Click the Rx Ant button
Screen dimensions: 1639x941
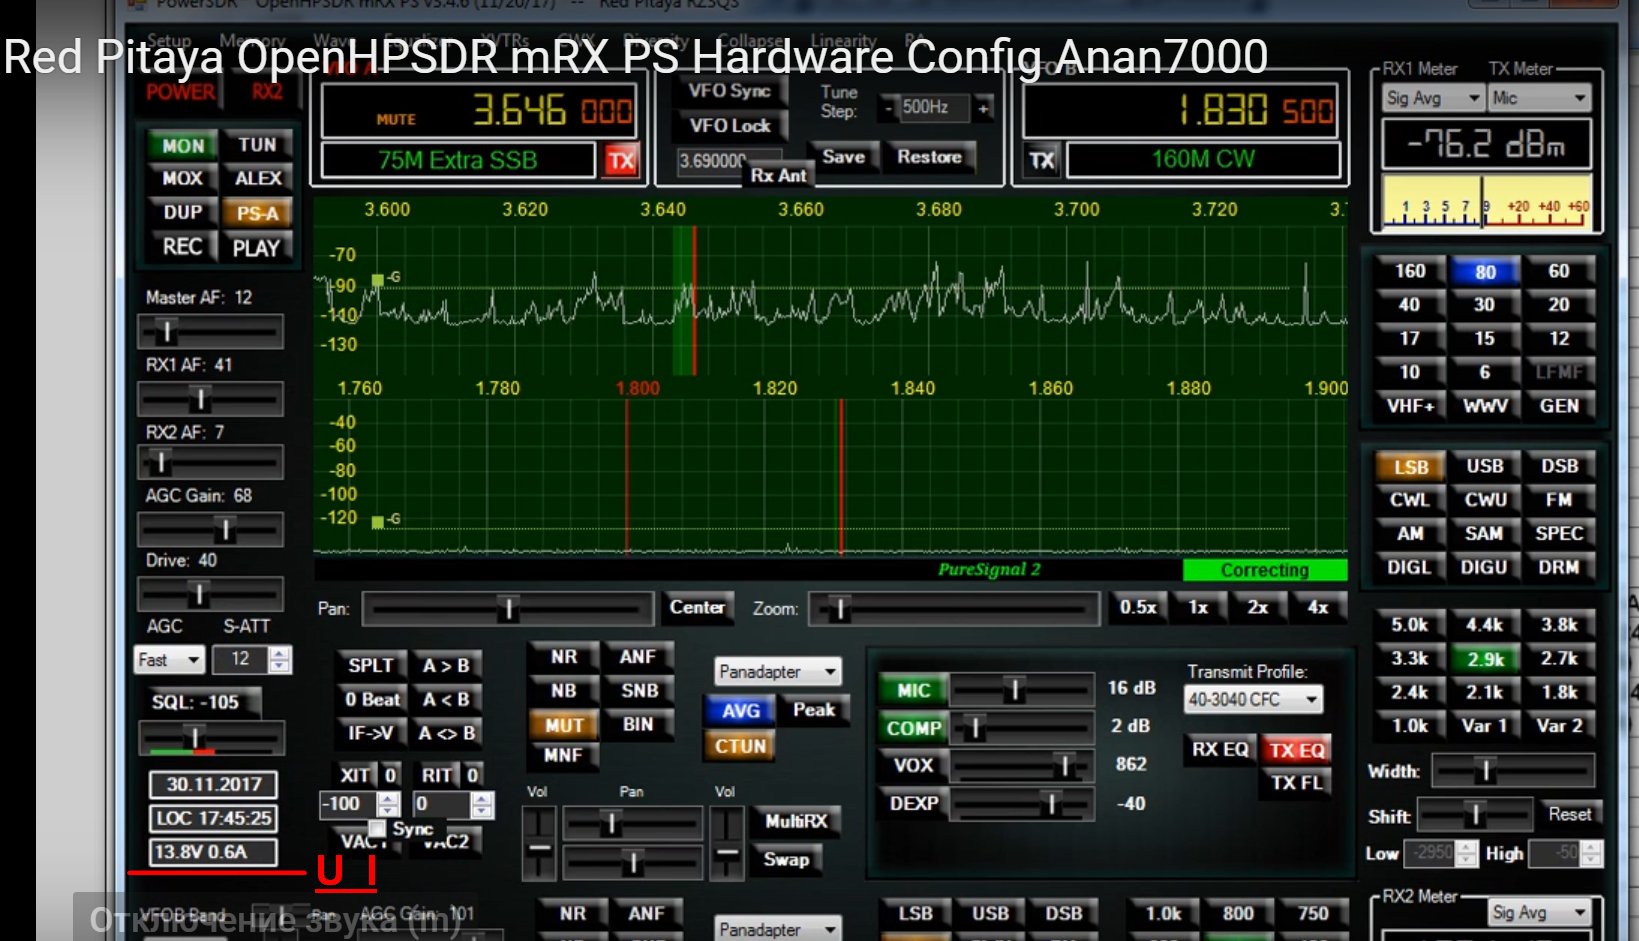778,175
